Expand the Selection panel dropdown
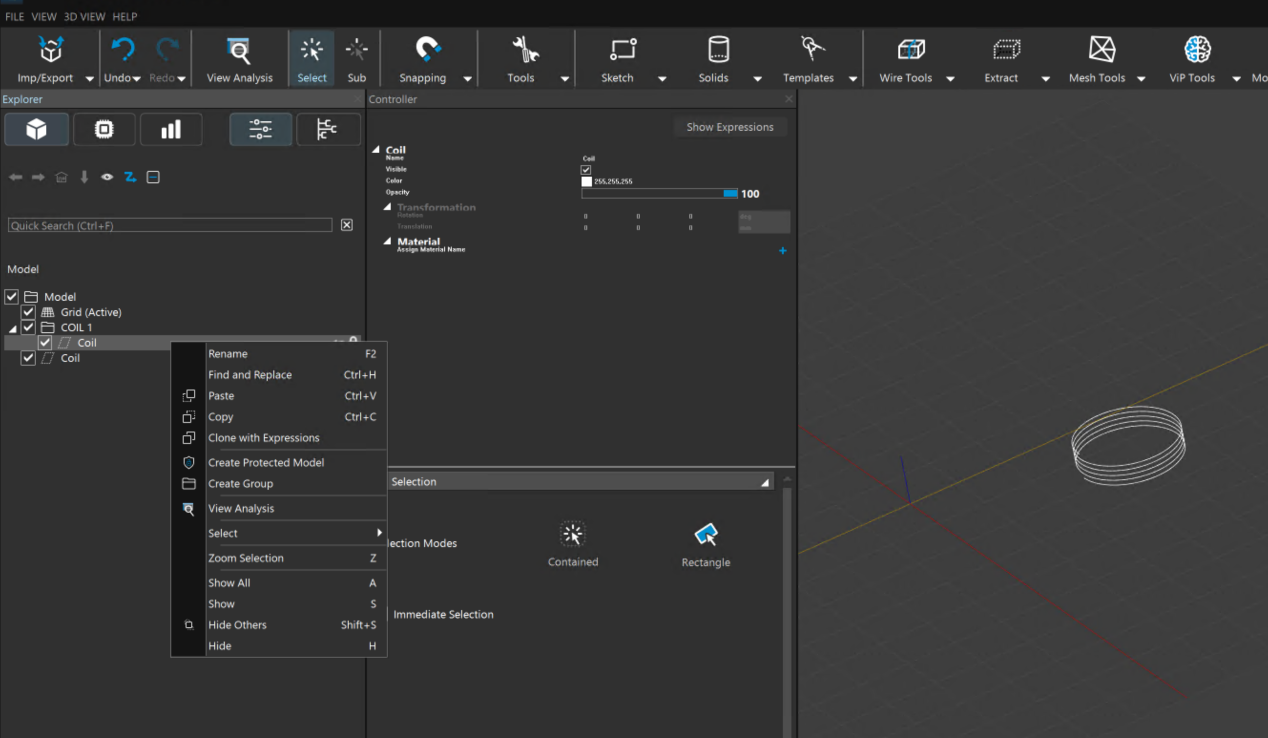Screen dimensions: 1268x738 click(765, 482)
